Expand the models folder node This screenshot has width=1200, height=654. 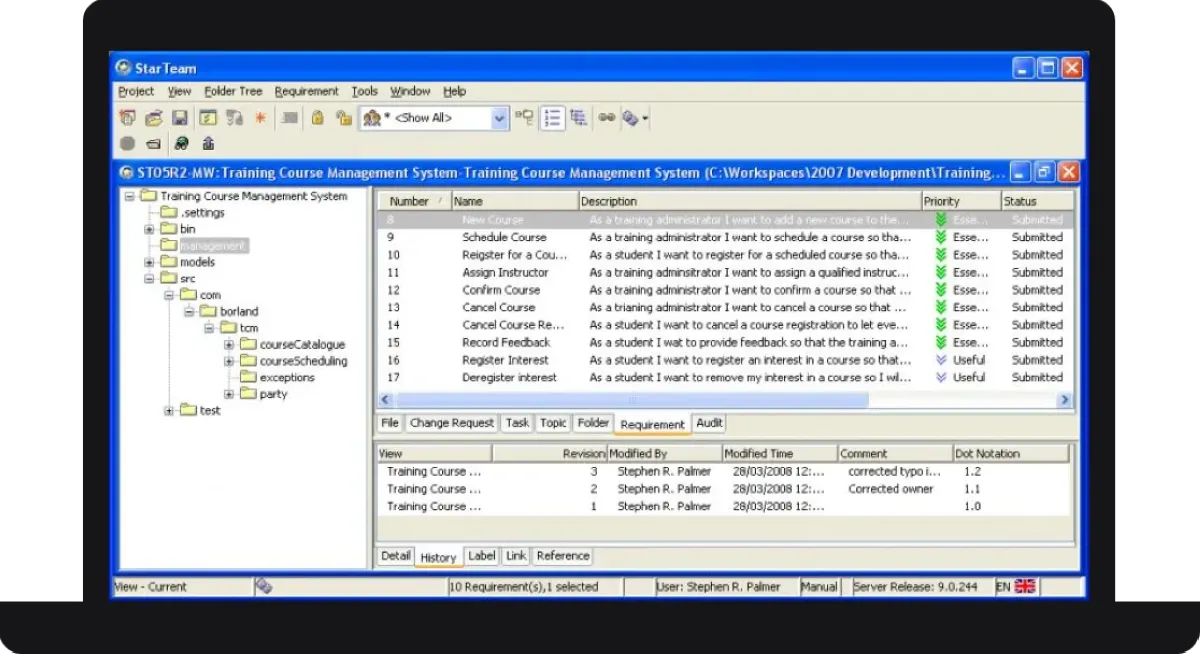pyautogui.click(x=149, y=262)
